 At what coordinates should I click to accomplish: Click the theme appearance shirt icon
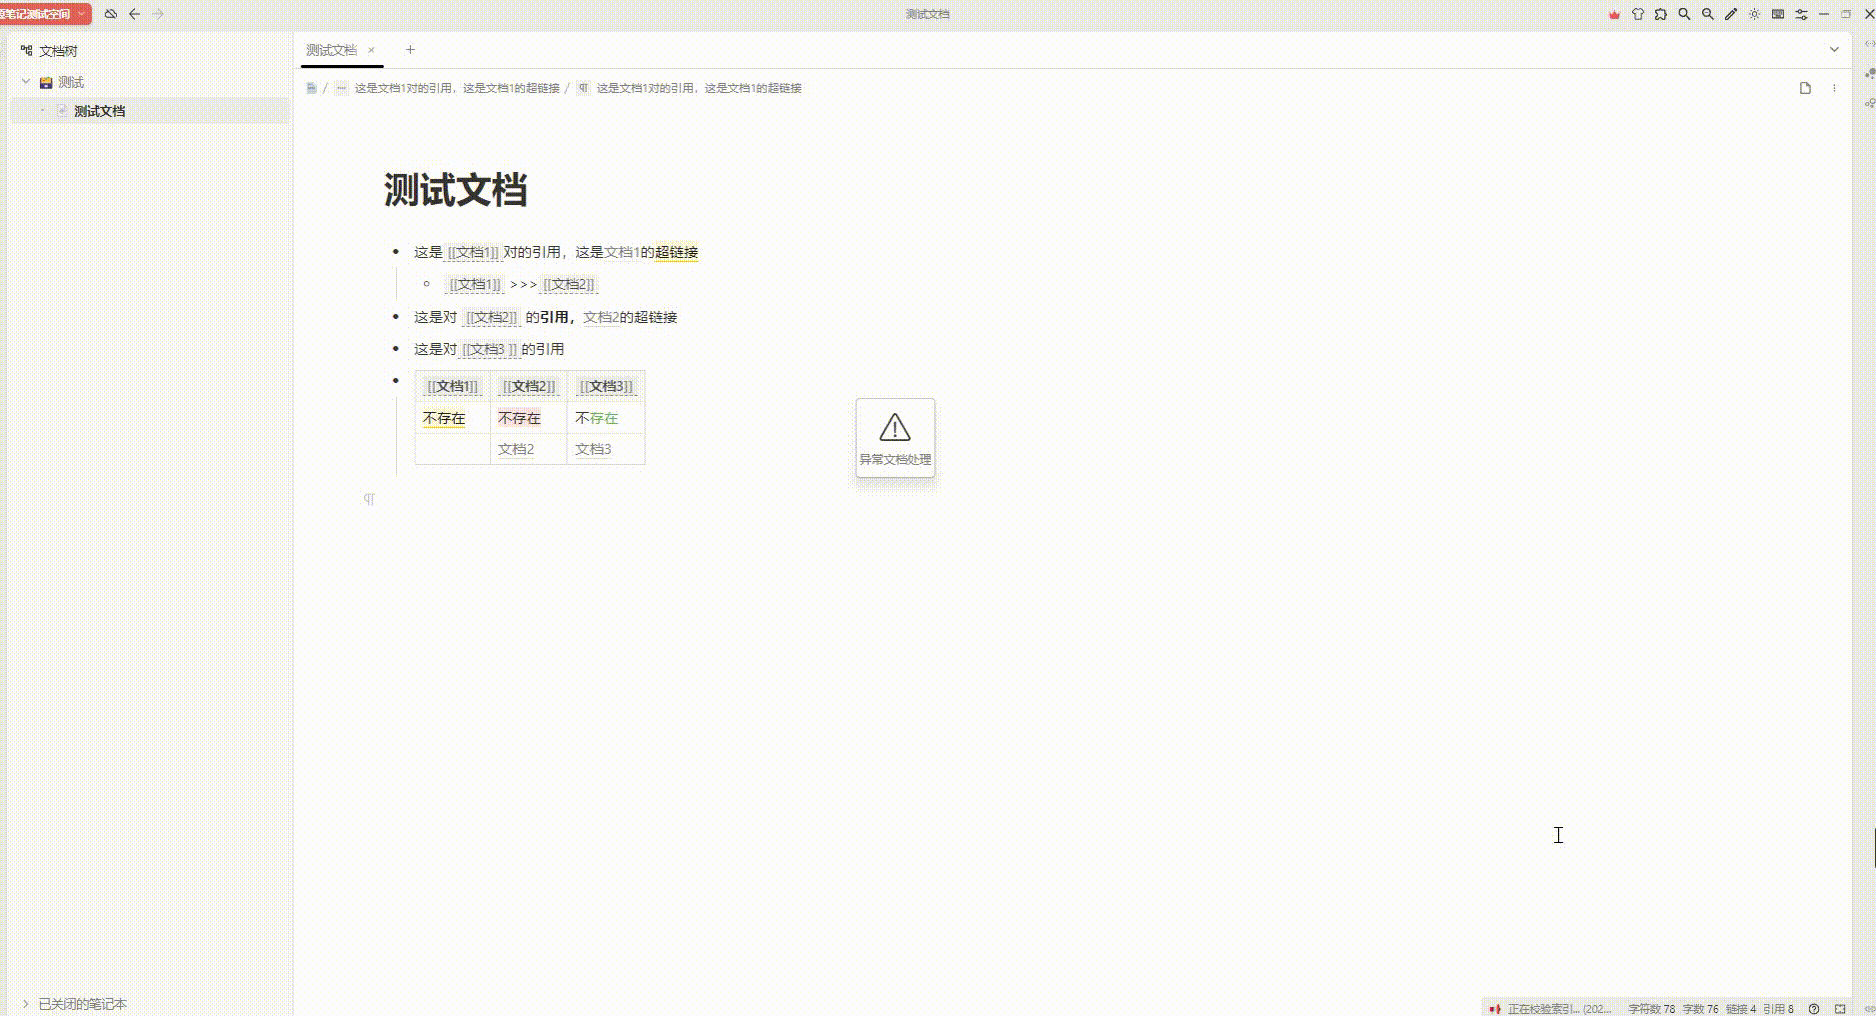[1637, 14]
